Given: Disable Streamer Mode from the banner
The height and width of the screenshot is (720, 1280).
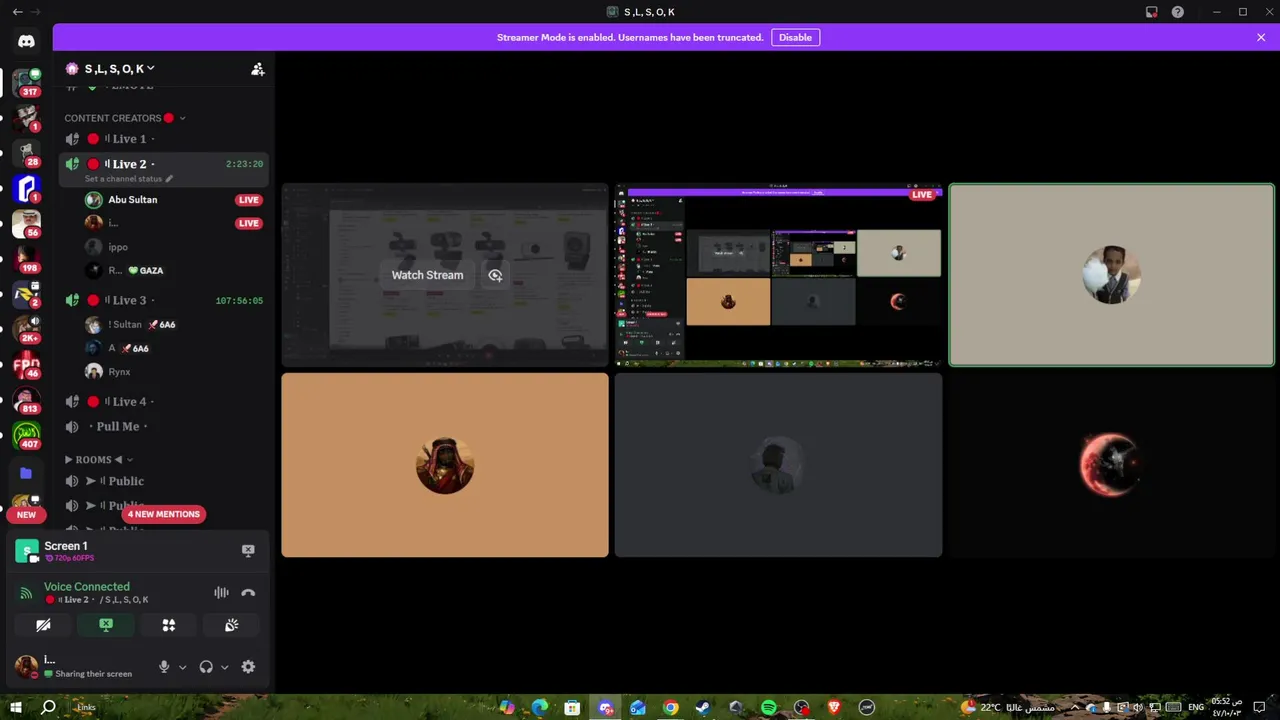Looking at the screenshot, I should (795, 37).
